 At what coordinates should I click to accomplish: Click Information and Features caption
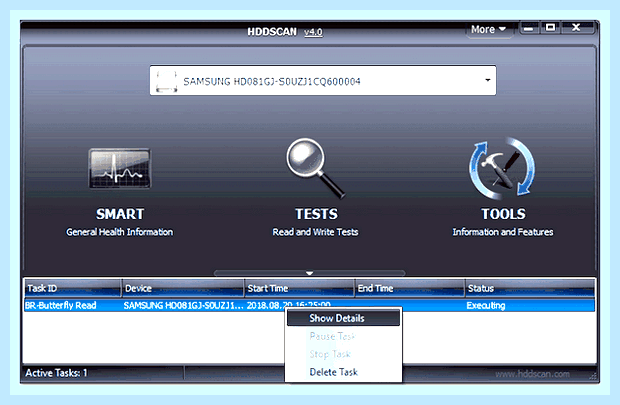(x=503, y=232)
